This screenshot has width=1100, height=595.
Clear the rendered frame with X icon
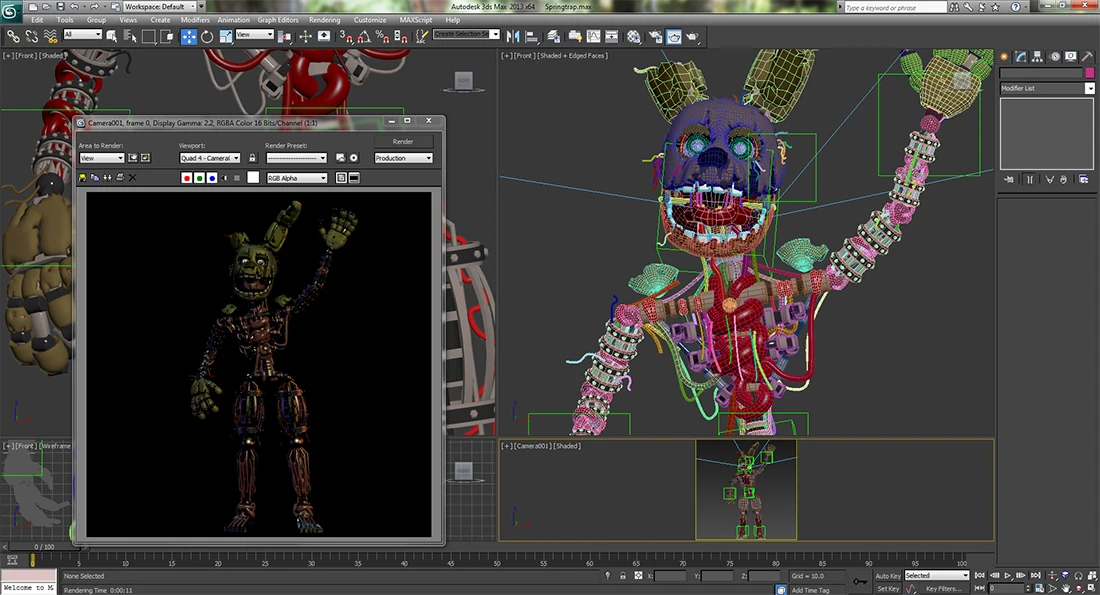[x=132, y=178]
